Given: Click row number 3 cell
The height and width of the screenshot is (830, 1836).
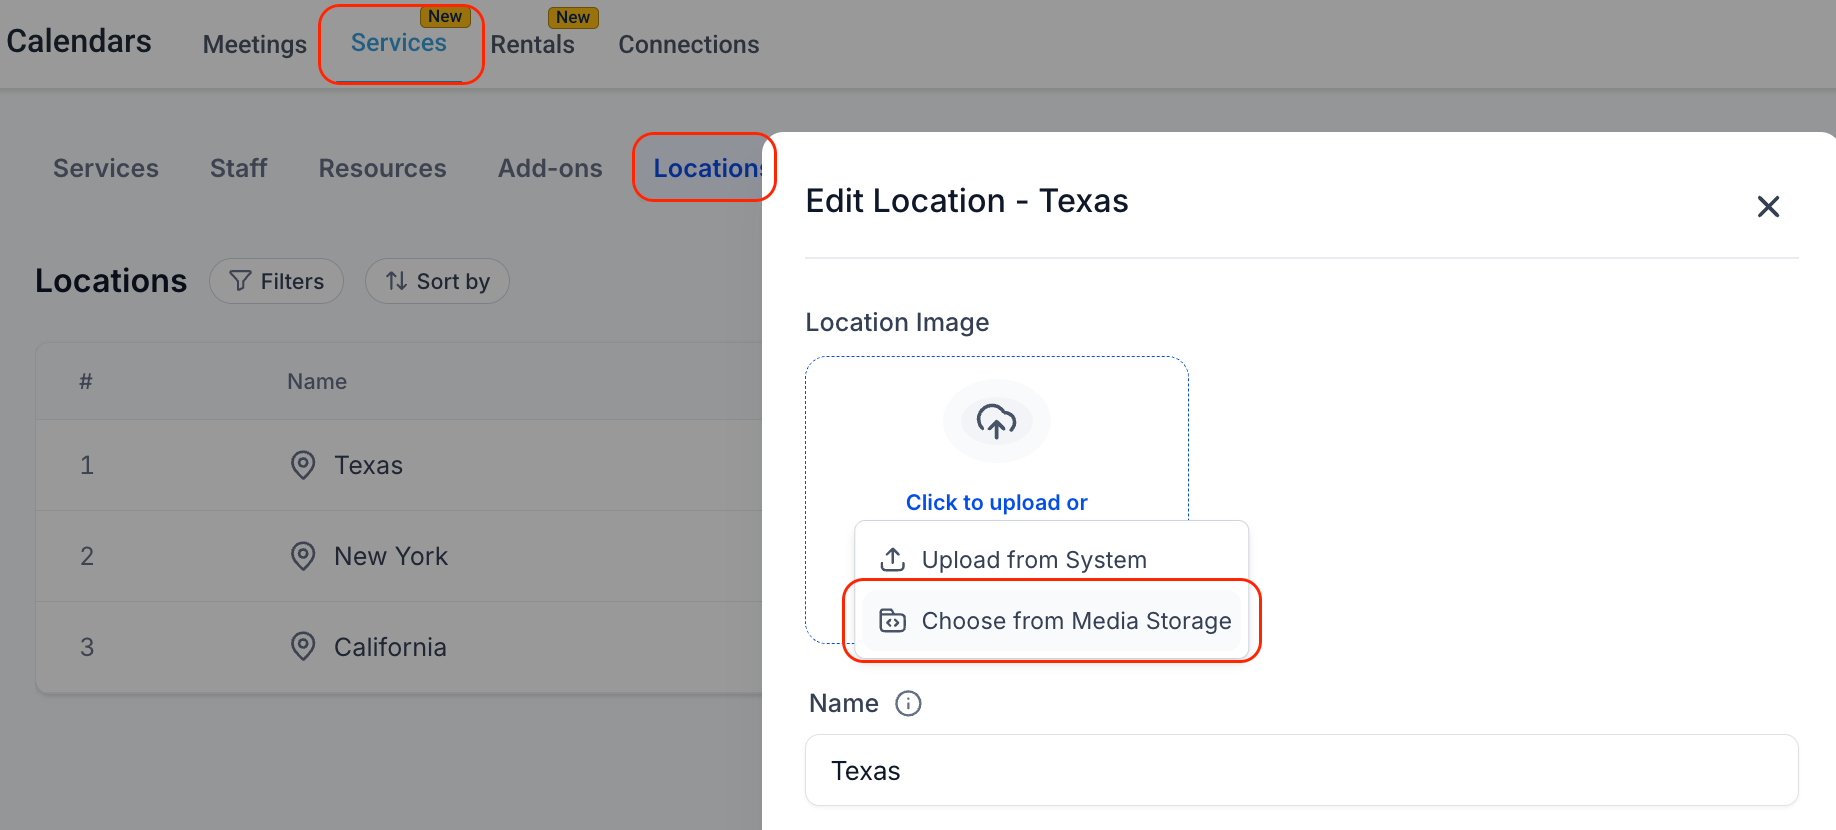Looking at the screenshot, I should [x=87, y=647].
